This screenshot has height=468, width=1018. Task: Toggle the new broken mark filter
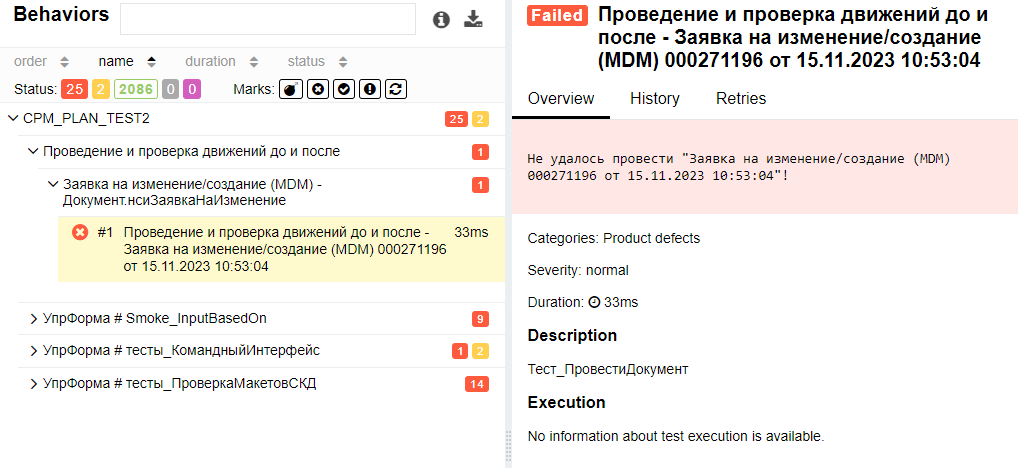[370, 89]
